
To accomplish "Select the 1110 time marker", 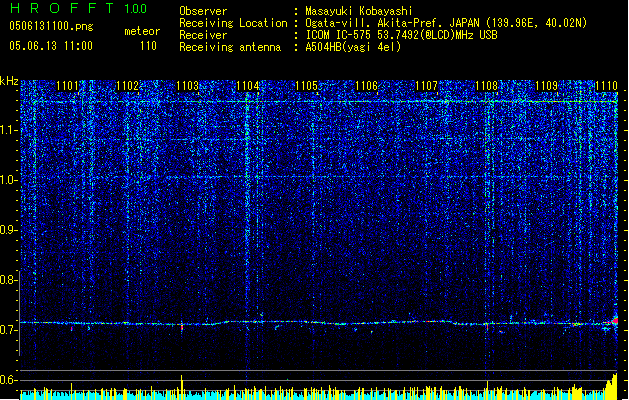I will 607,86.
